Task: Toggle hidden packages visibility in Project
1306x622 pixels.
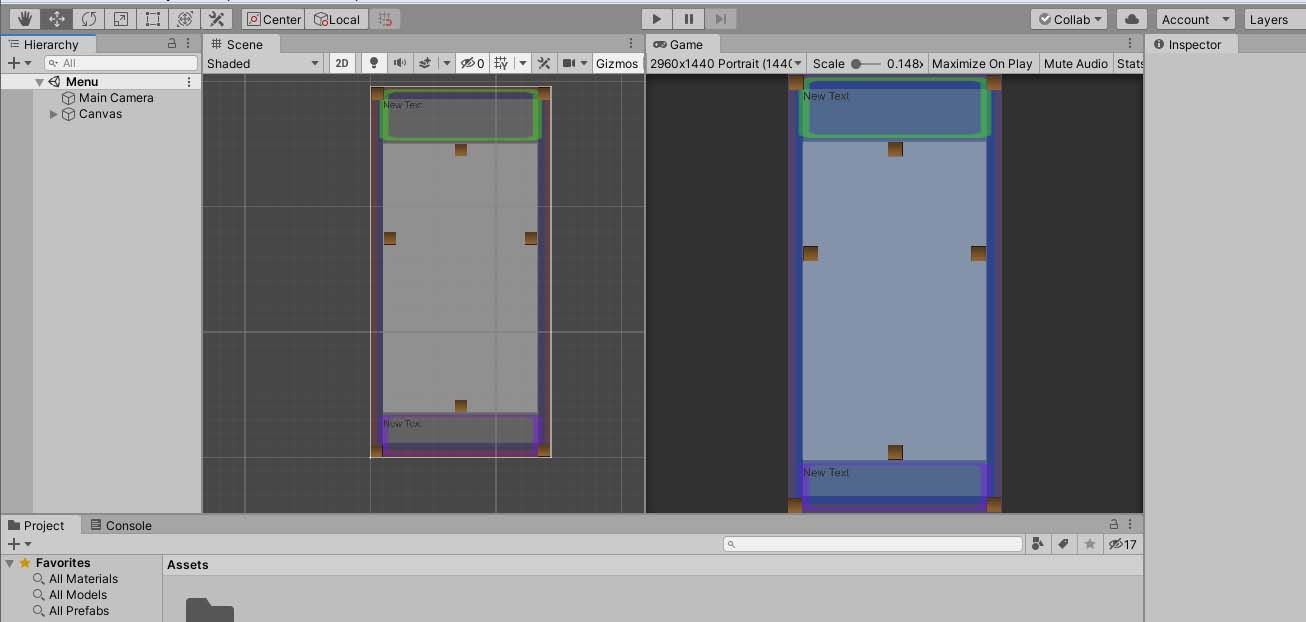Action: tap(1122, 544)
